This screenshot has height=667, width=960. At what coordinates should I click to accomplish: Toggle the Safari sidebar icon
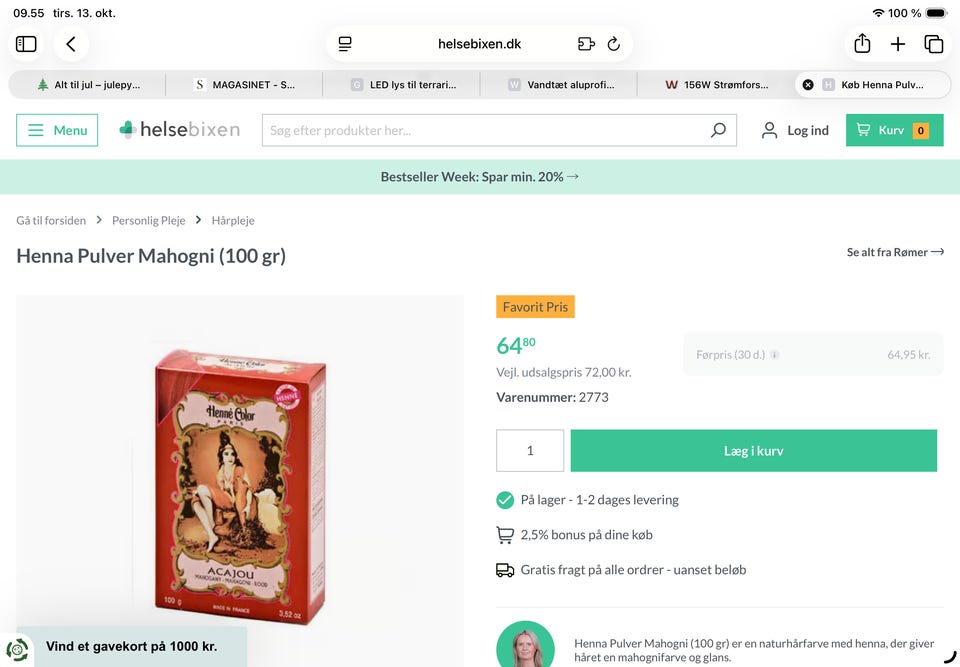pyautogui.click(x=26, y=44)
